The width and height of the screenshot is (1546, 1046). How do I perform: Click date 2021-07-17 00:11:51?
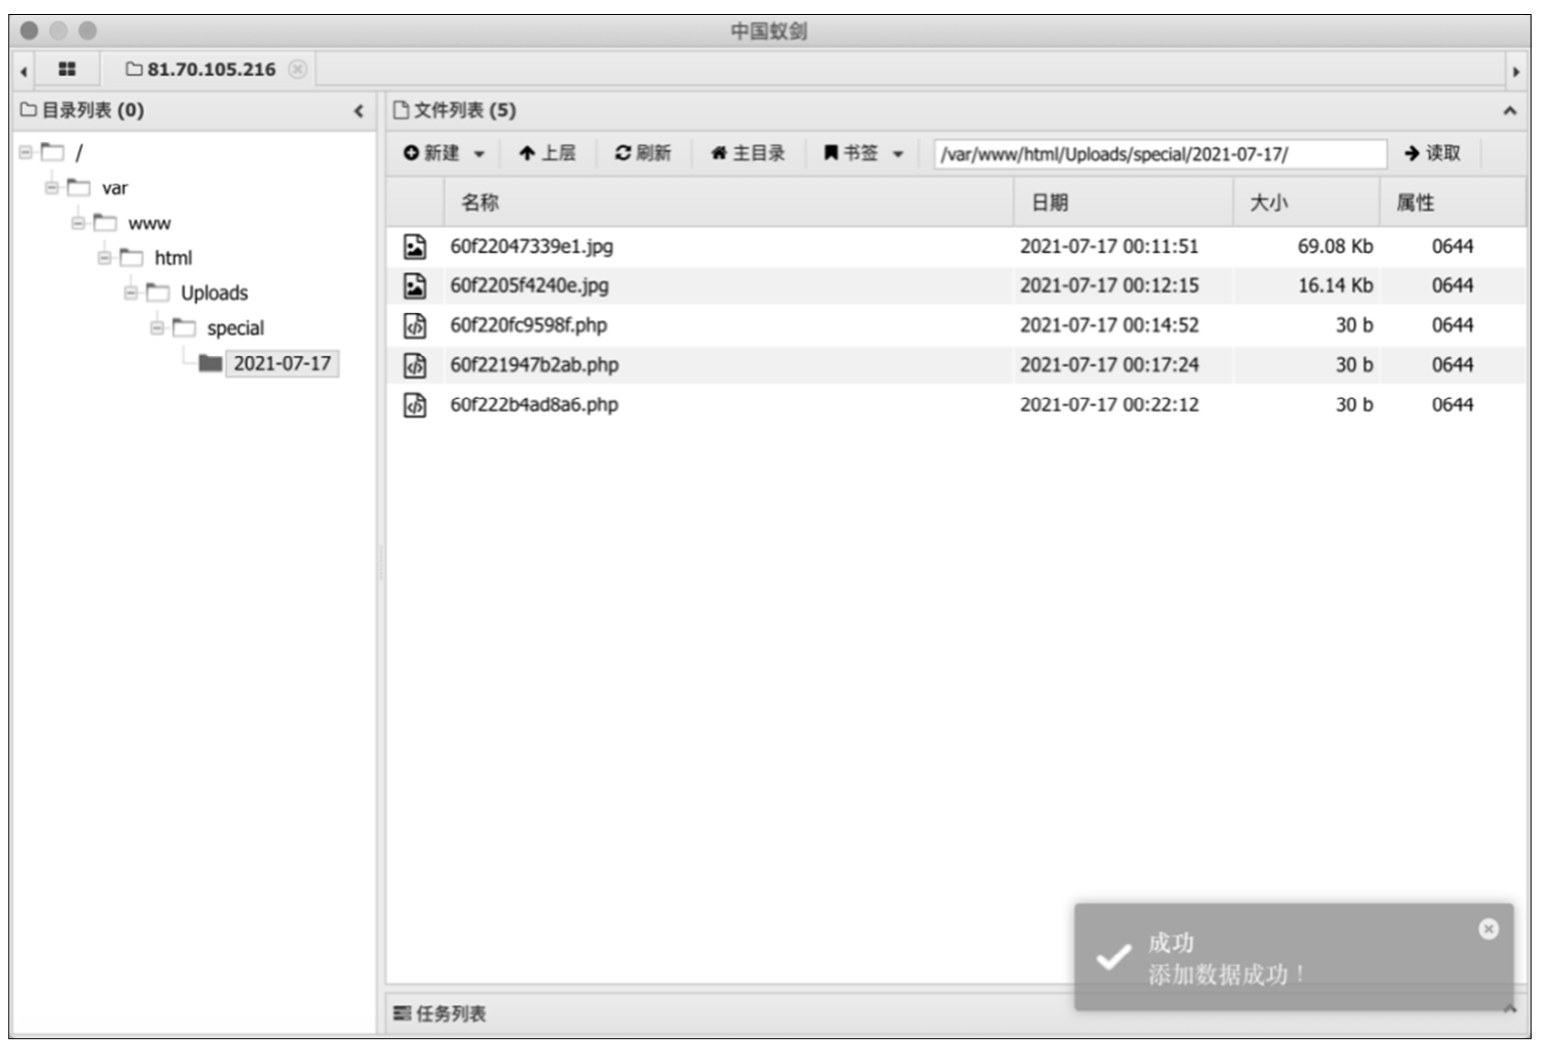[x=1108, y=246]
